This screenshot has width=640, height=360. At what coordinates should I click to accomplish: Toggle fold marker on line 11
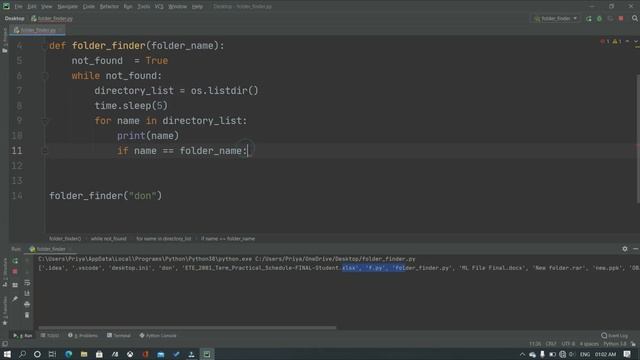(x=45, y=151)
